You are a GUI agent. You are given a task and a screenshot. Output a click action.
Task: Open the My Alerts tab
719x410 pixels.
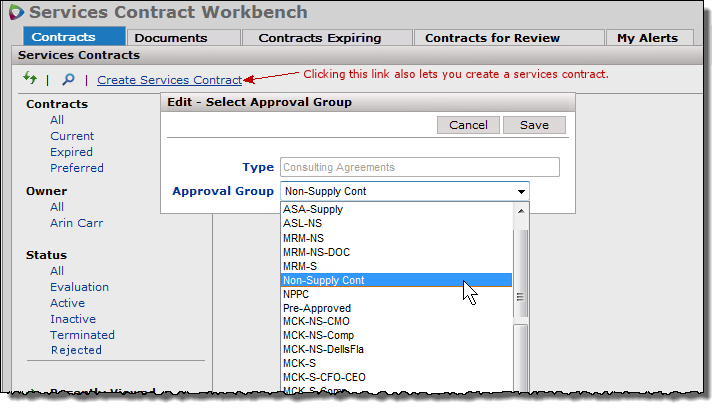point(647,38)
